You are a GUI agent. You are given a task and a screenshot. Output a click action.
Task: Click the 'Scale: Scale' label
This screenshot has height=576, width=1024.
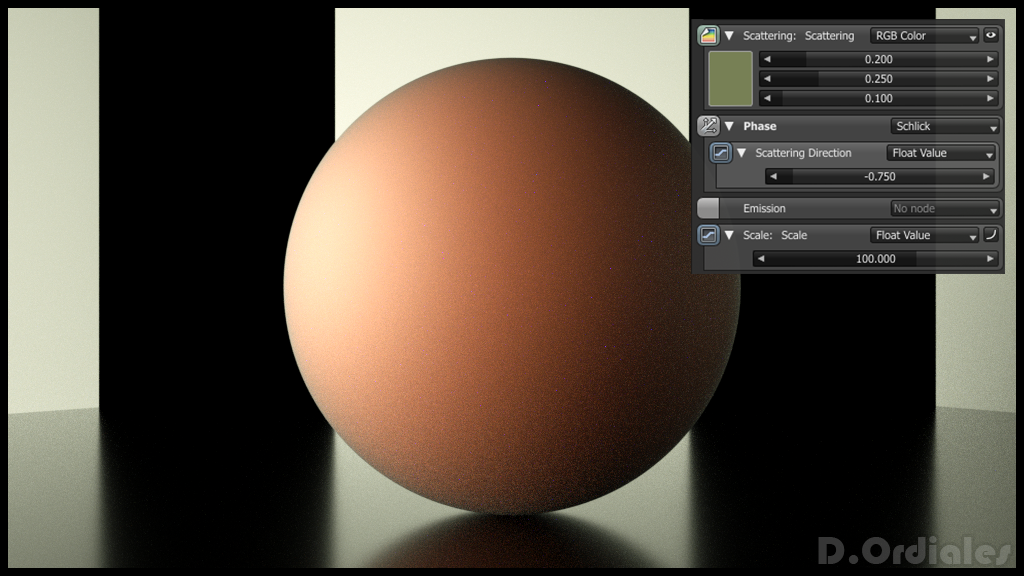pos(775,235)
